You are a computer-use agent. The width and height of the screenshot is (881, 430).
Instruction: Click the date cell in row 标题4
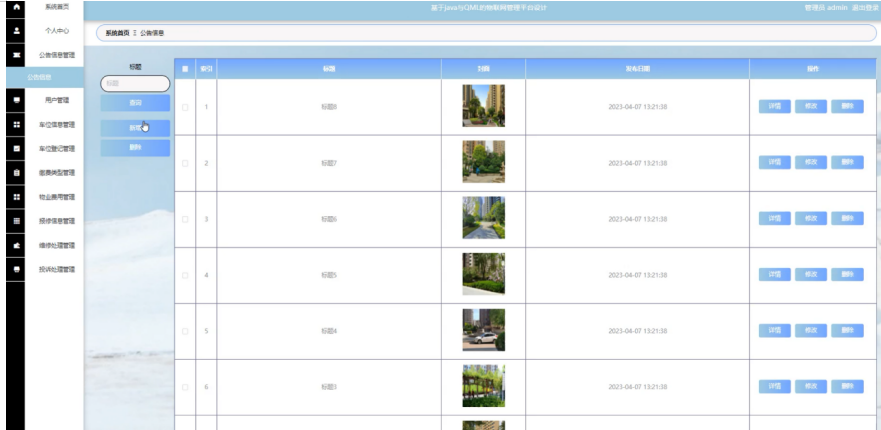click(x=638, y=331)
